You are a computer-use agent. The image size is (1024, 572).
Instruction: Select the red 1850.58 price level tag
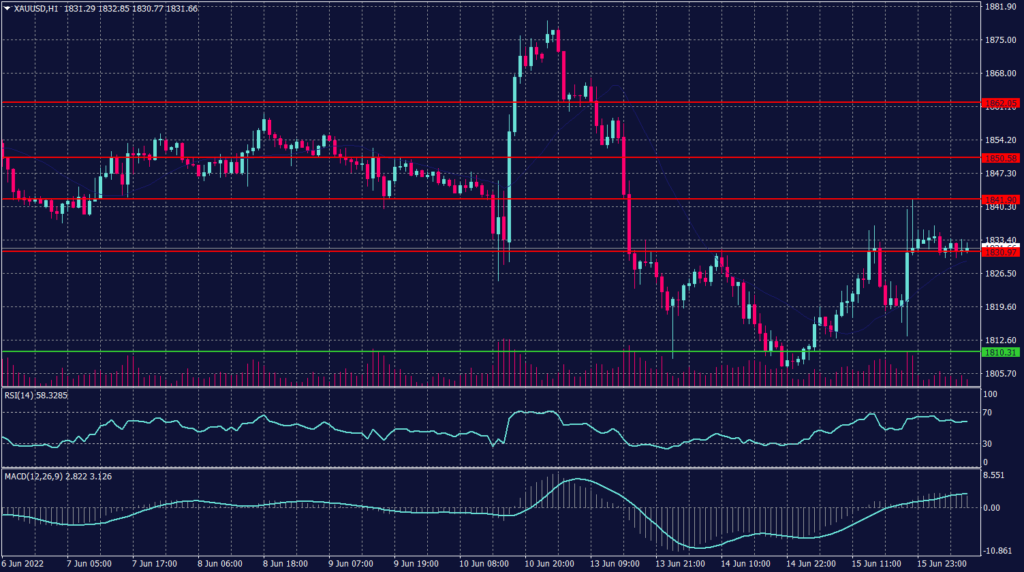1000,158
